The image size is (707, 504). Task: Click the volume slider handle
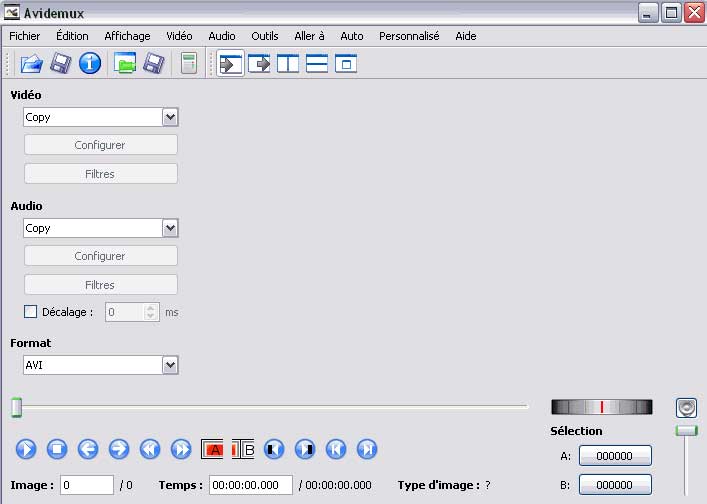[687, 431]
